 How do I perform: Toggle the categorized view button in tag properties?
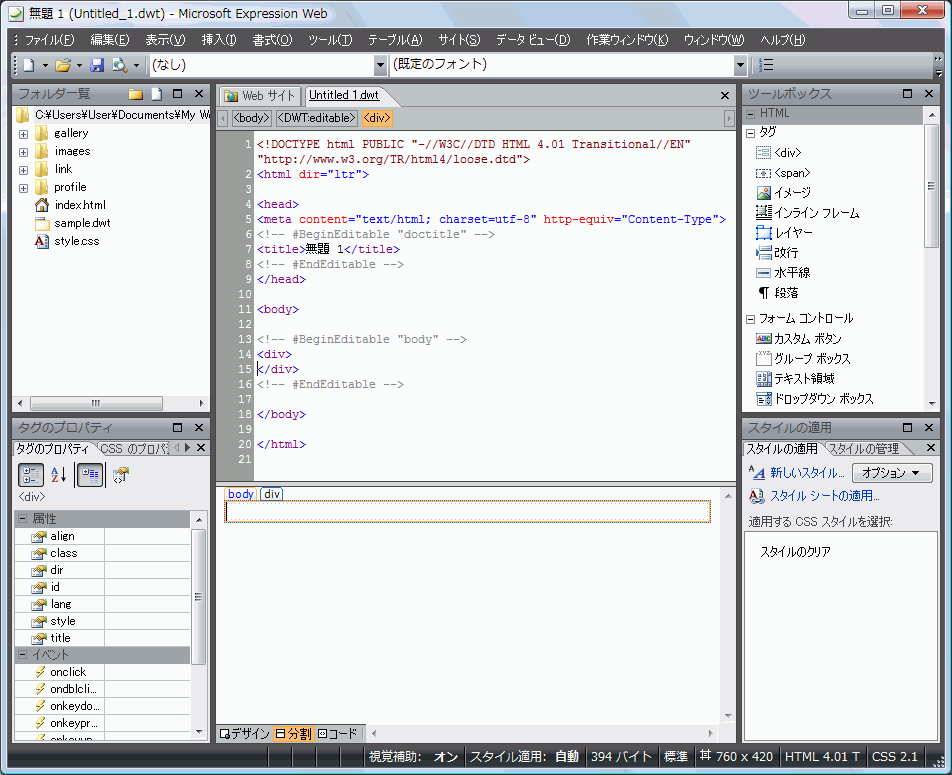point(31,475)
